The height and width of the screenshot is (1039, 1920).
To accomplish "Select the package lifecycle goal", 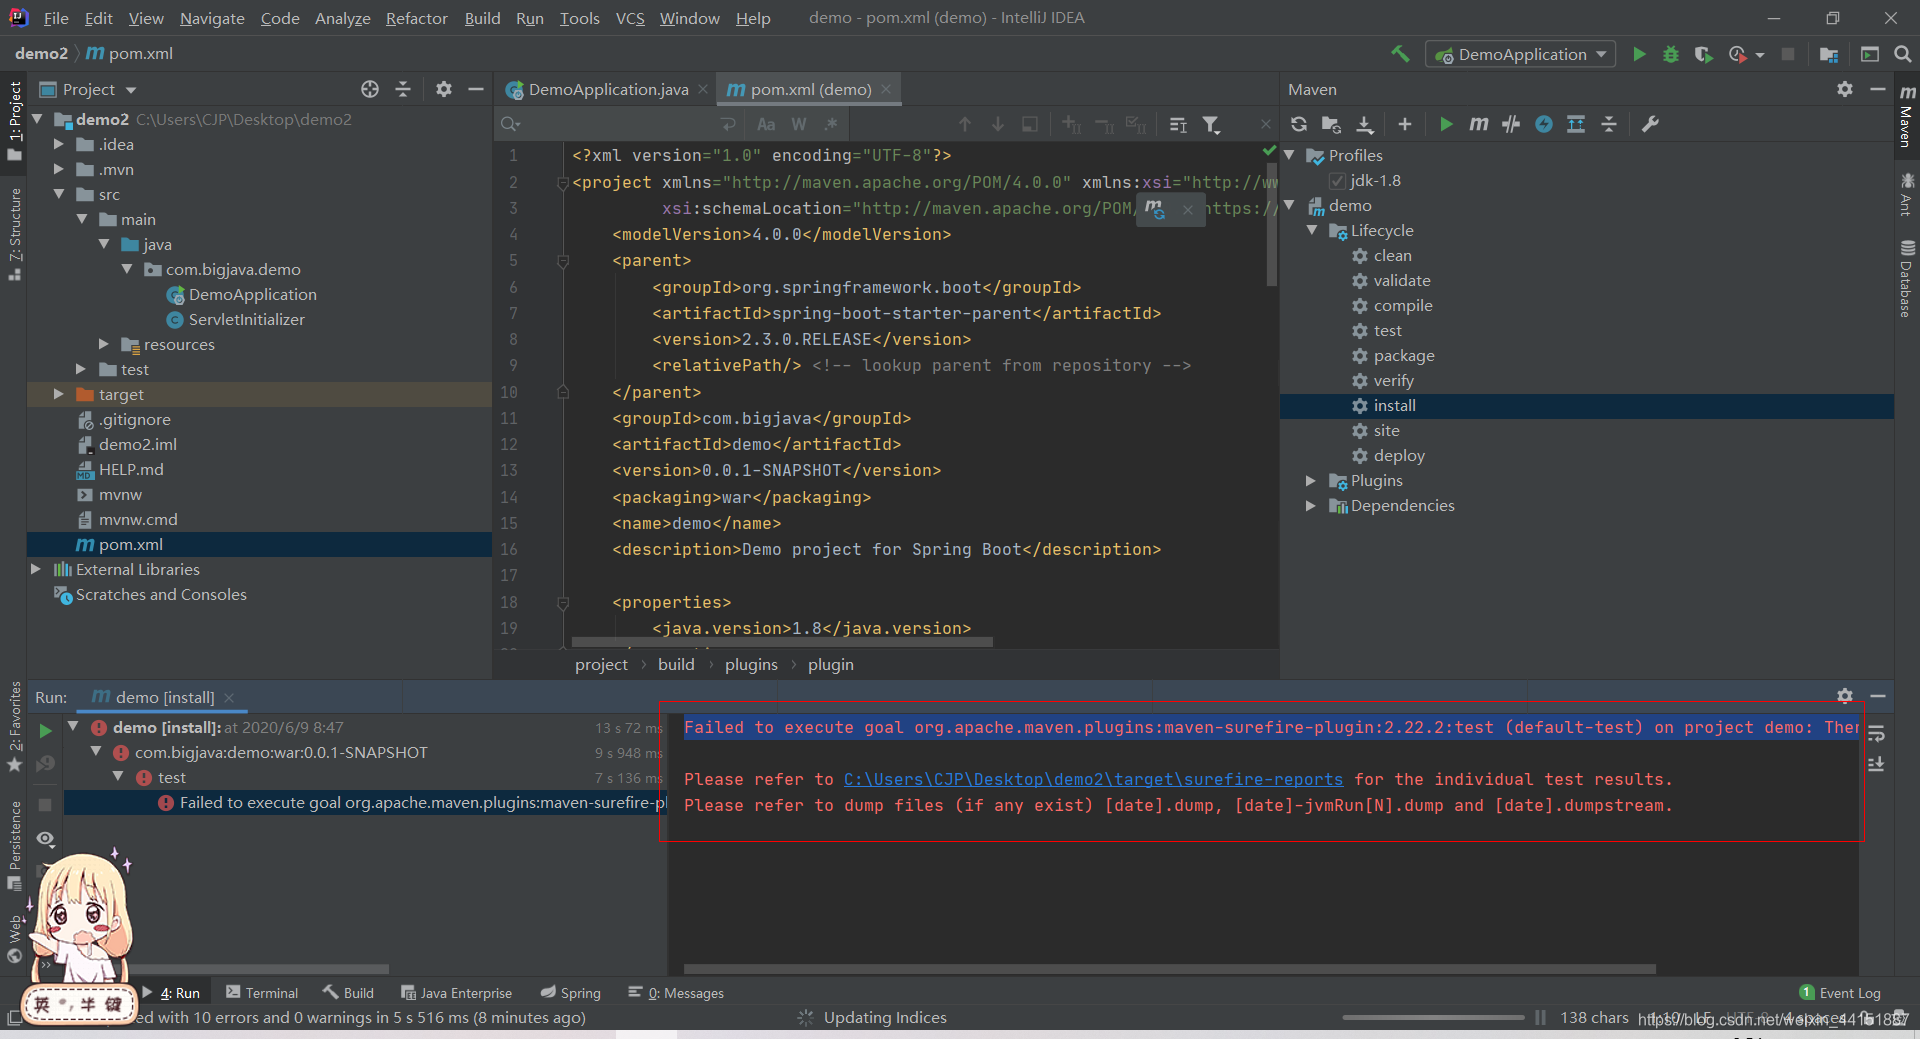I will click(x=1403, y=356).
